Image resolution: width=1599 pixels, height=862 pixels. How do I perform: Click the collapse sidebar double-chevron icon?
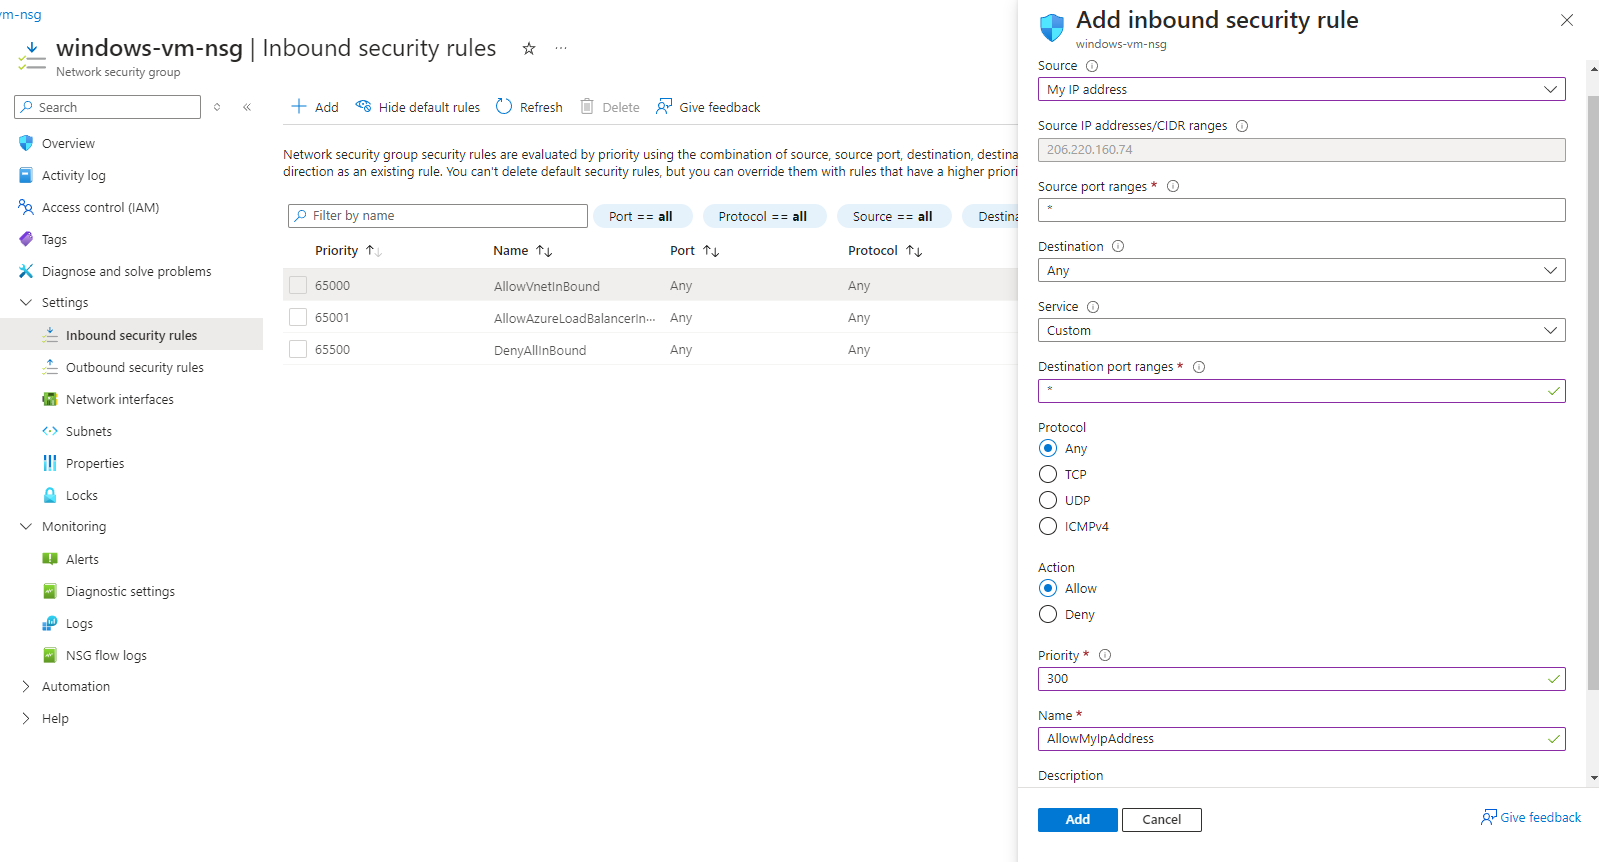[x=247, y=107]
